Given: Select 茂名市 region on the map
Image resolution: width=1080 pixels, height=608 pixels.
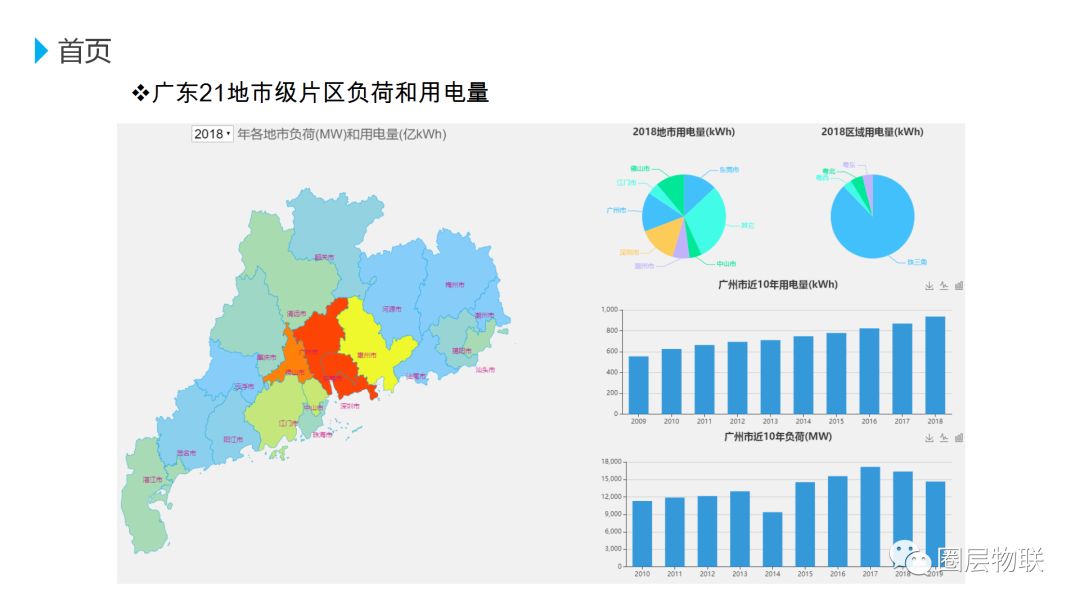Looking at the screenshot, I should pyautogui.click(x=183, y=430).
